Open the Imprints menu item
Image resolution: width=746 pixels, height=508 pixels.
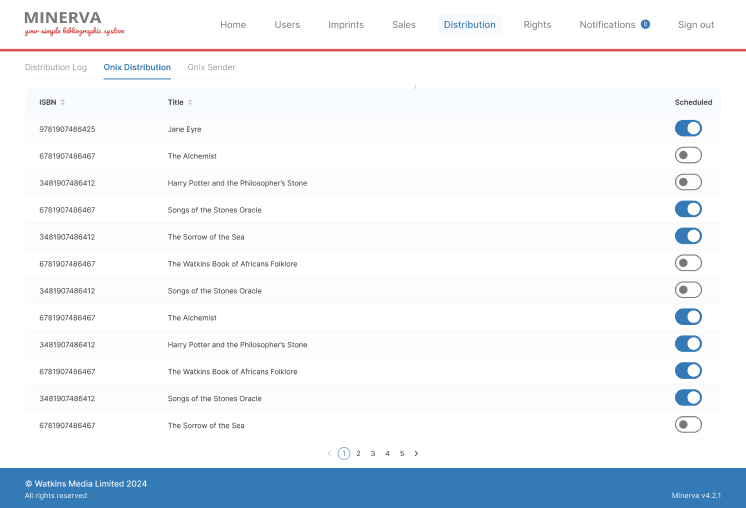pyautogui.click(x=346, y=25)
